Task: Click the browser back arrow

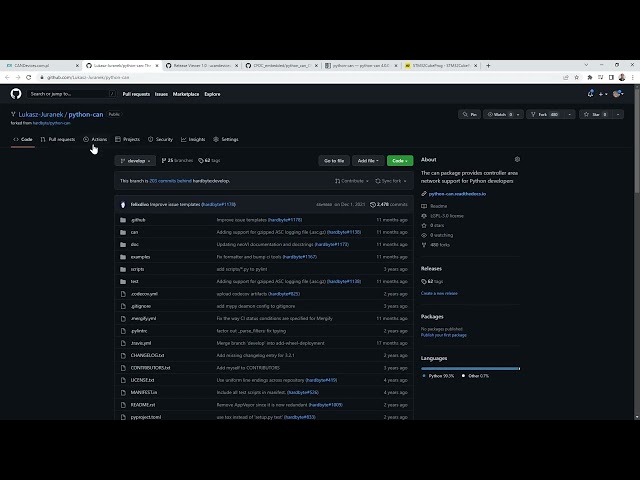Action: (7, 77)
